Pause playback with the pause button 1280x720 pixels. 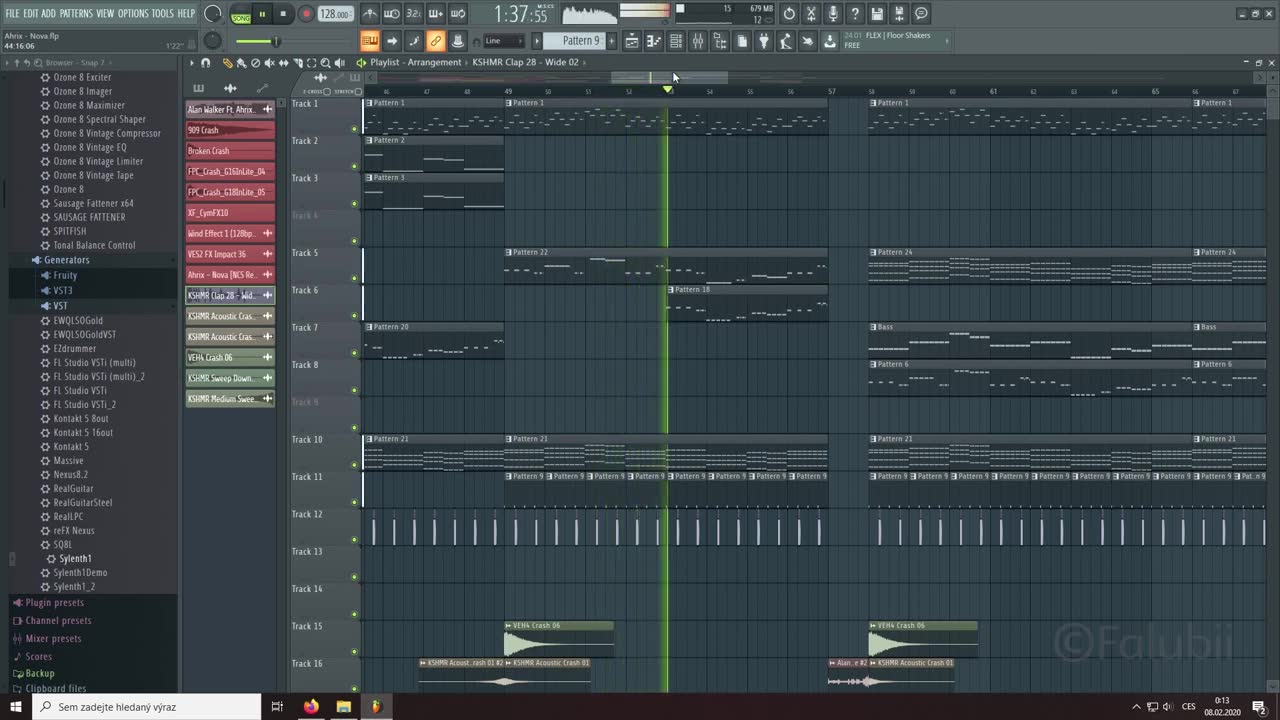coord(263,14)
